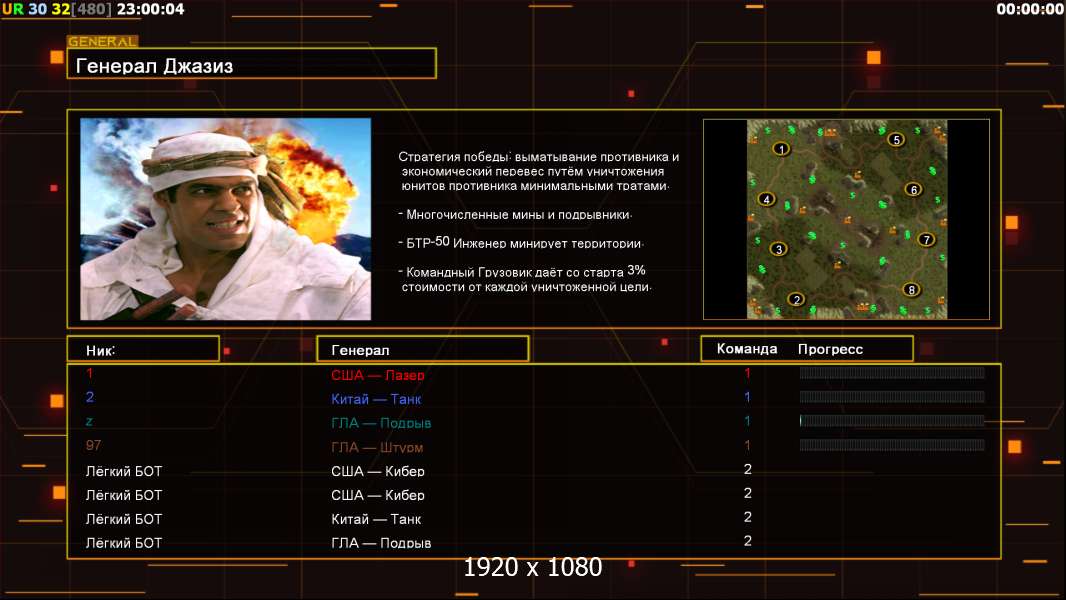Click start position 3 marker on map
This screenshot has width=1066, height=600.
click(778, 248)
